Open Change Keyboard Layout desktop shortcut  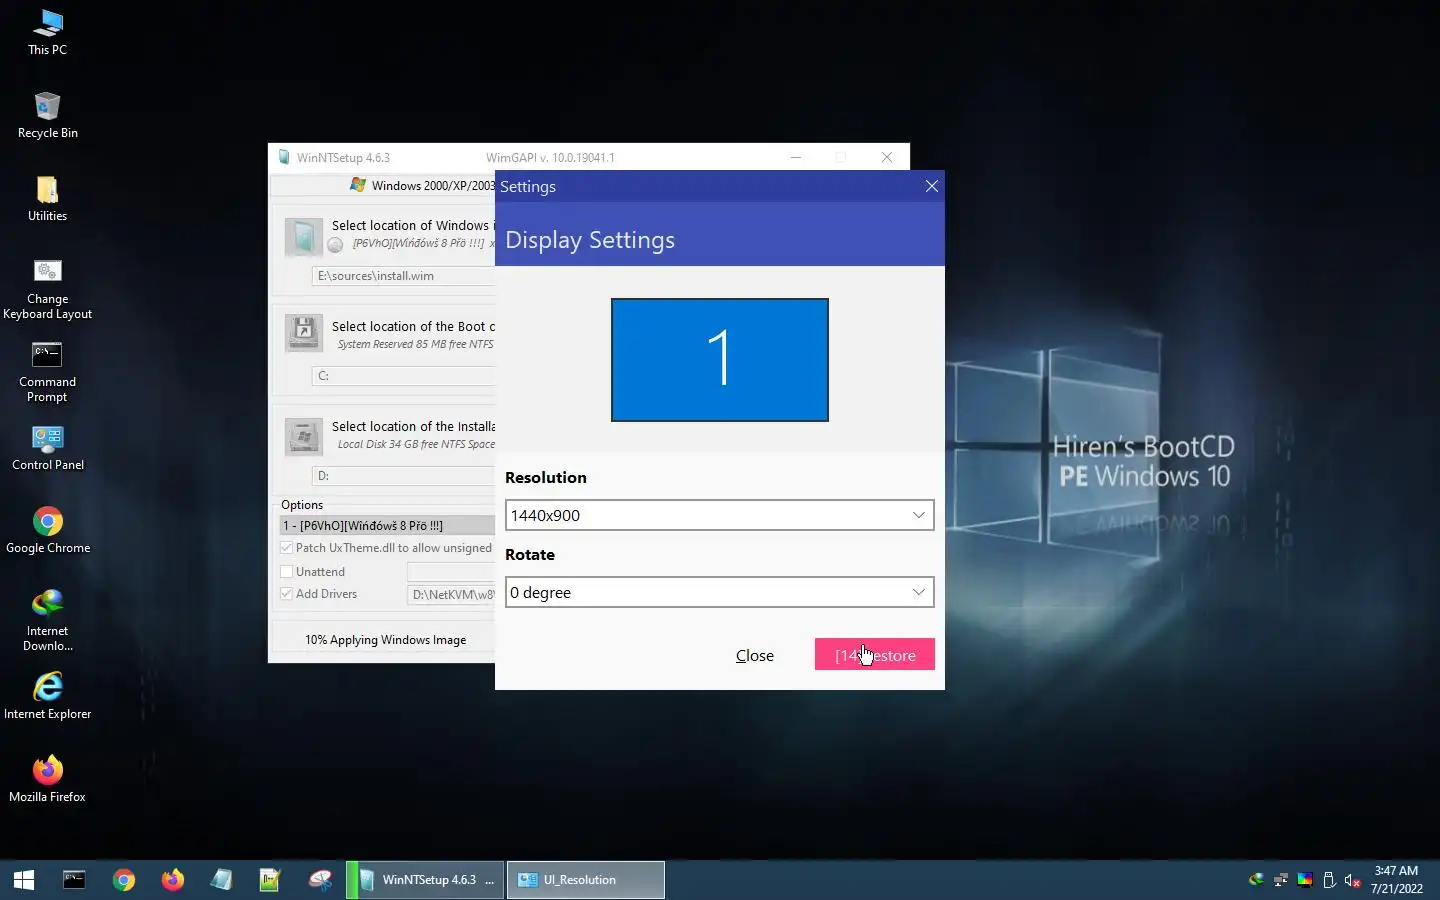[x=47, y=289]
